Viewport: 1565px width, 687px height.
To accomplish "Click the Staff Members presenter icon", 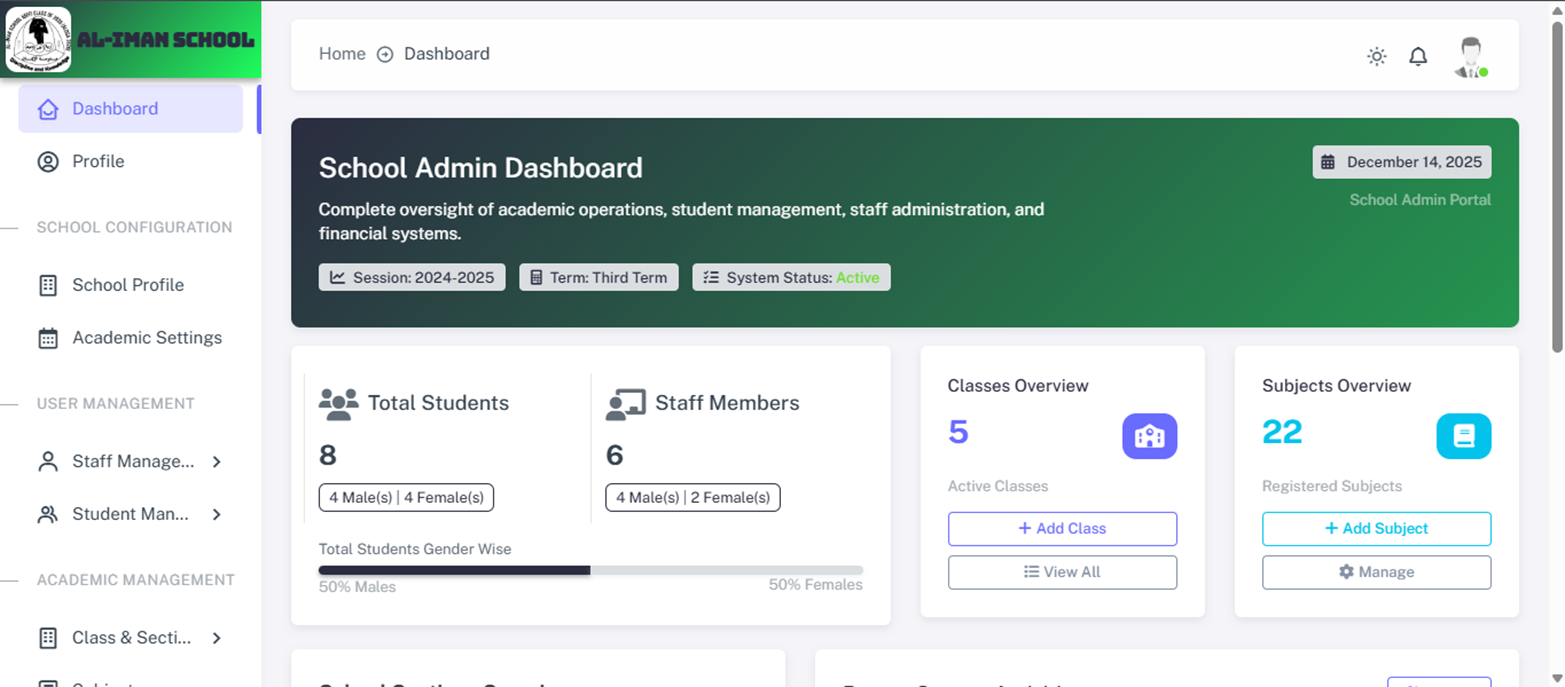I will [x=625, y=403].
